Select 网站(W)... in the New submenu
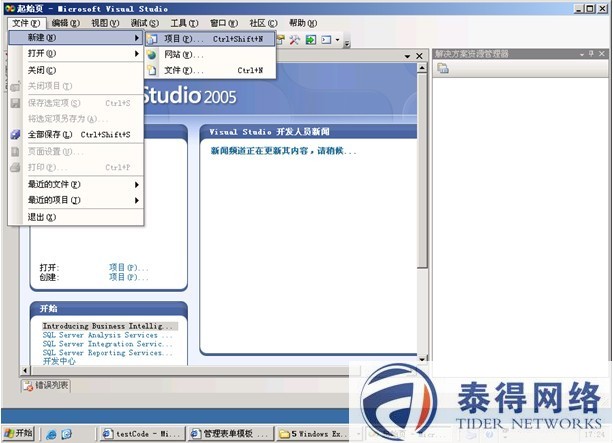The height and width of the screenshot is (443, 613). point(210,55)
